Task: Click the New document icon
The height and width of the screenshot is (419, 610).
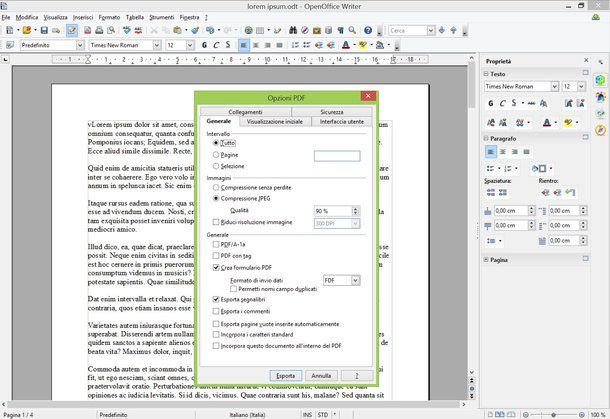Action: pyautogui.click(x=10, y=30)
